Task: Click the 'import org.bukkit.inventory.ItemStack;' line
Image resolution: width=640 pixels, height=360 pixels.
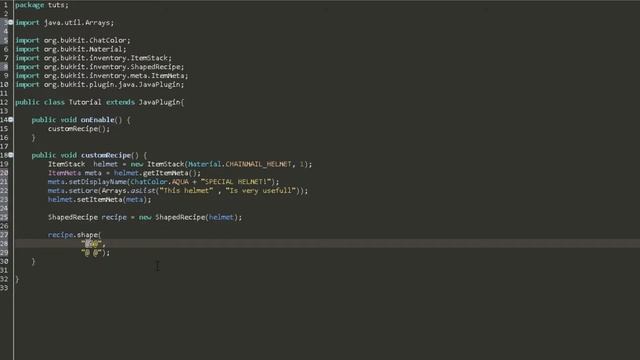Action: [x=93, y=58]
